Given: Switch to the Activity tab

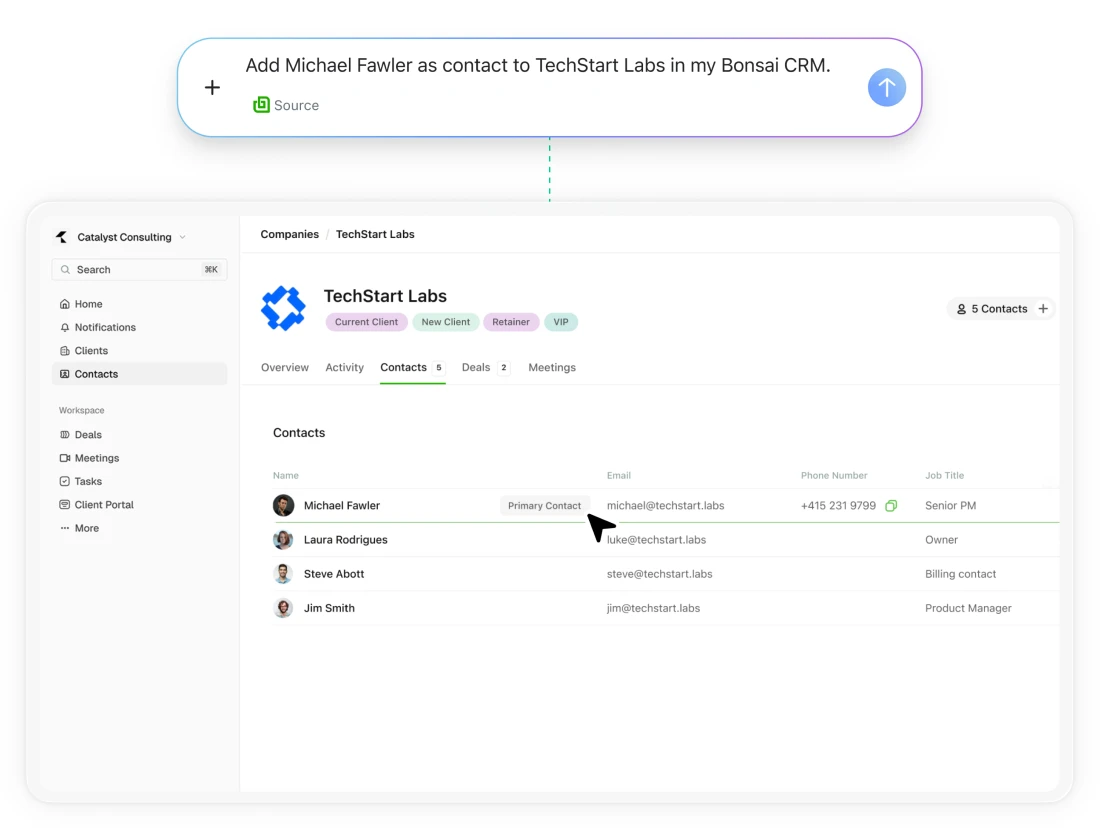Looking at the screenshot, I should coord(344,367).
